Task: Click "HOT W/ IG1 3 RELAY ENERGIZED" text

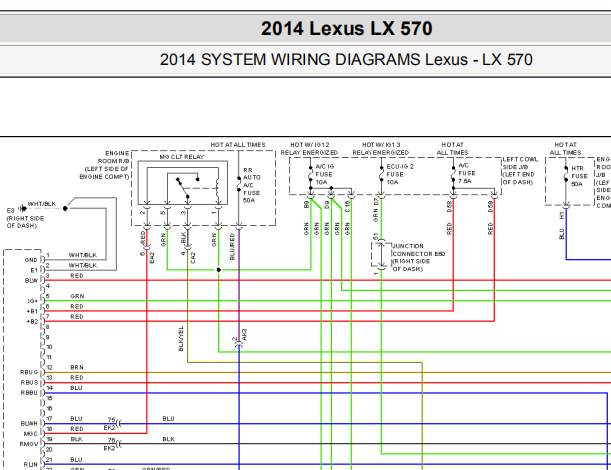Action: tap(381, 148)
